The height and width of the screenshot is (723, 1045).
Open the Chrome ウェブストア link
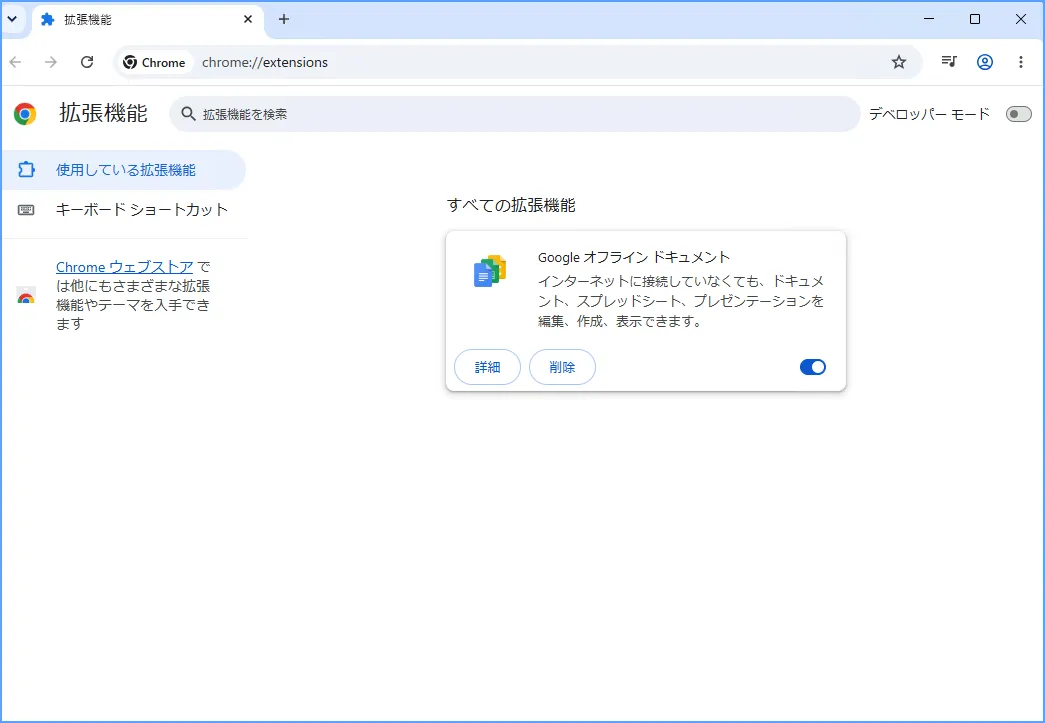[125, 267]
